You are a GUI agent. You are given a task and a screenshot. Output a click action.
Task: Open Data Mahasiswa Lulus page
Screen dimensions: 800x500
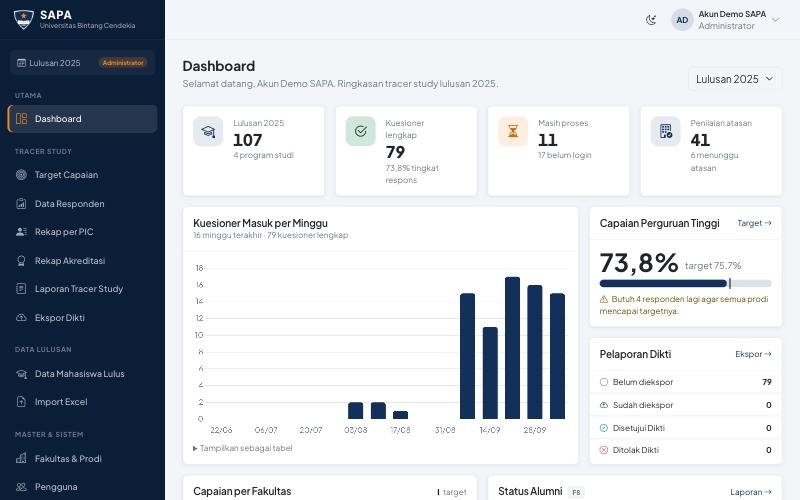(83, 373)
